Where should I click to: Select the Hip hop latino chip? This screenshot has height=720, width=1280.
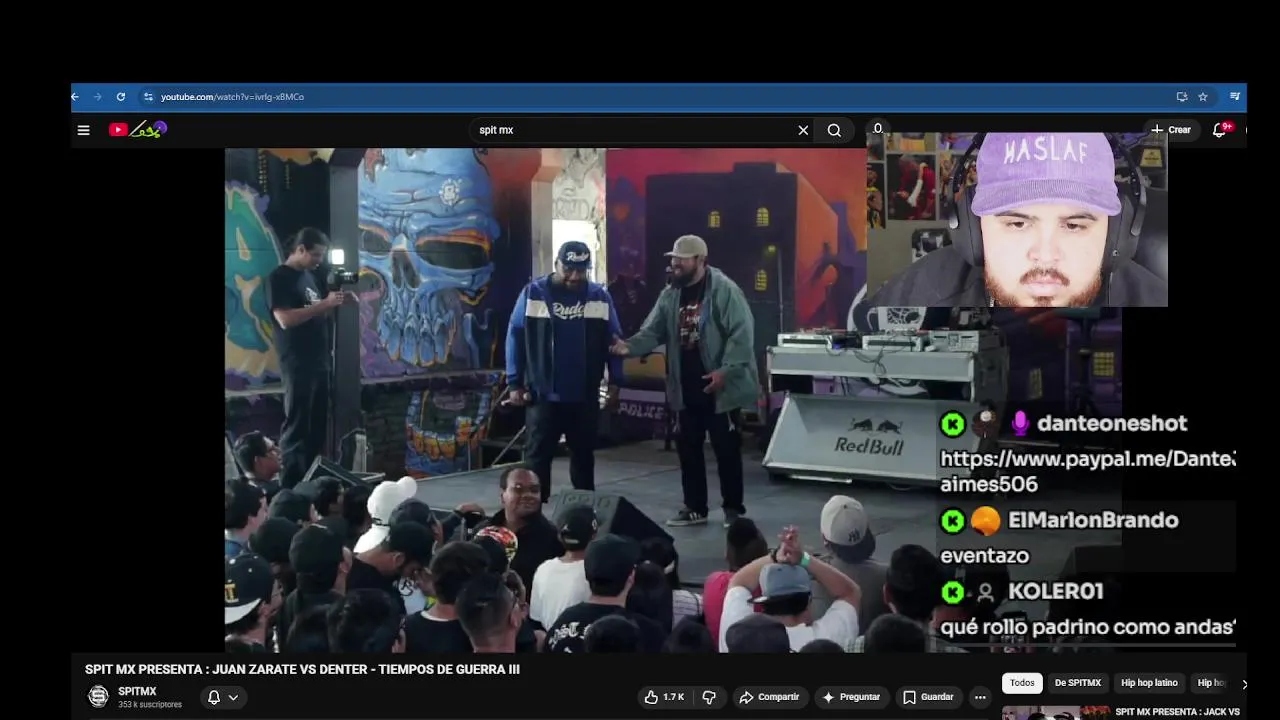point(1149,683)
